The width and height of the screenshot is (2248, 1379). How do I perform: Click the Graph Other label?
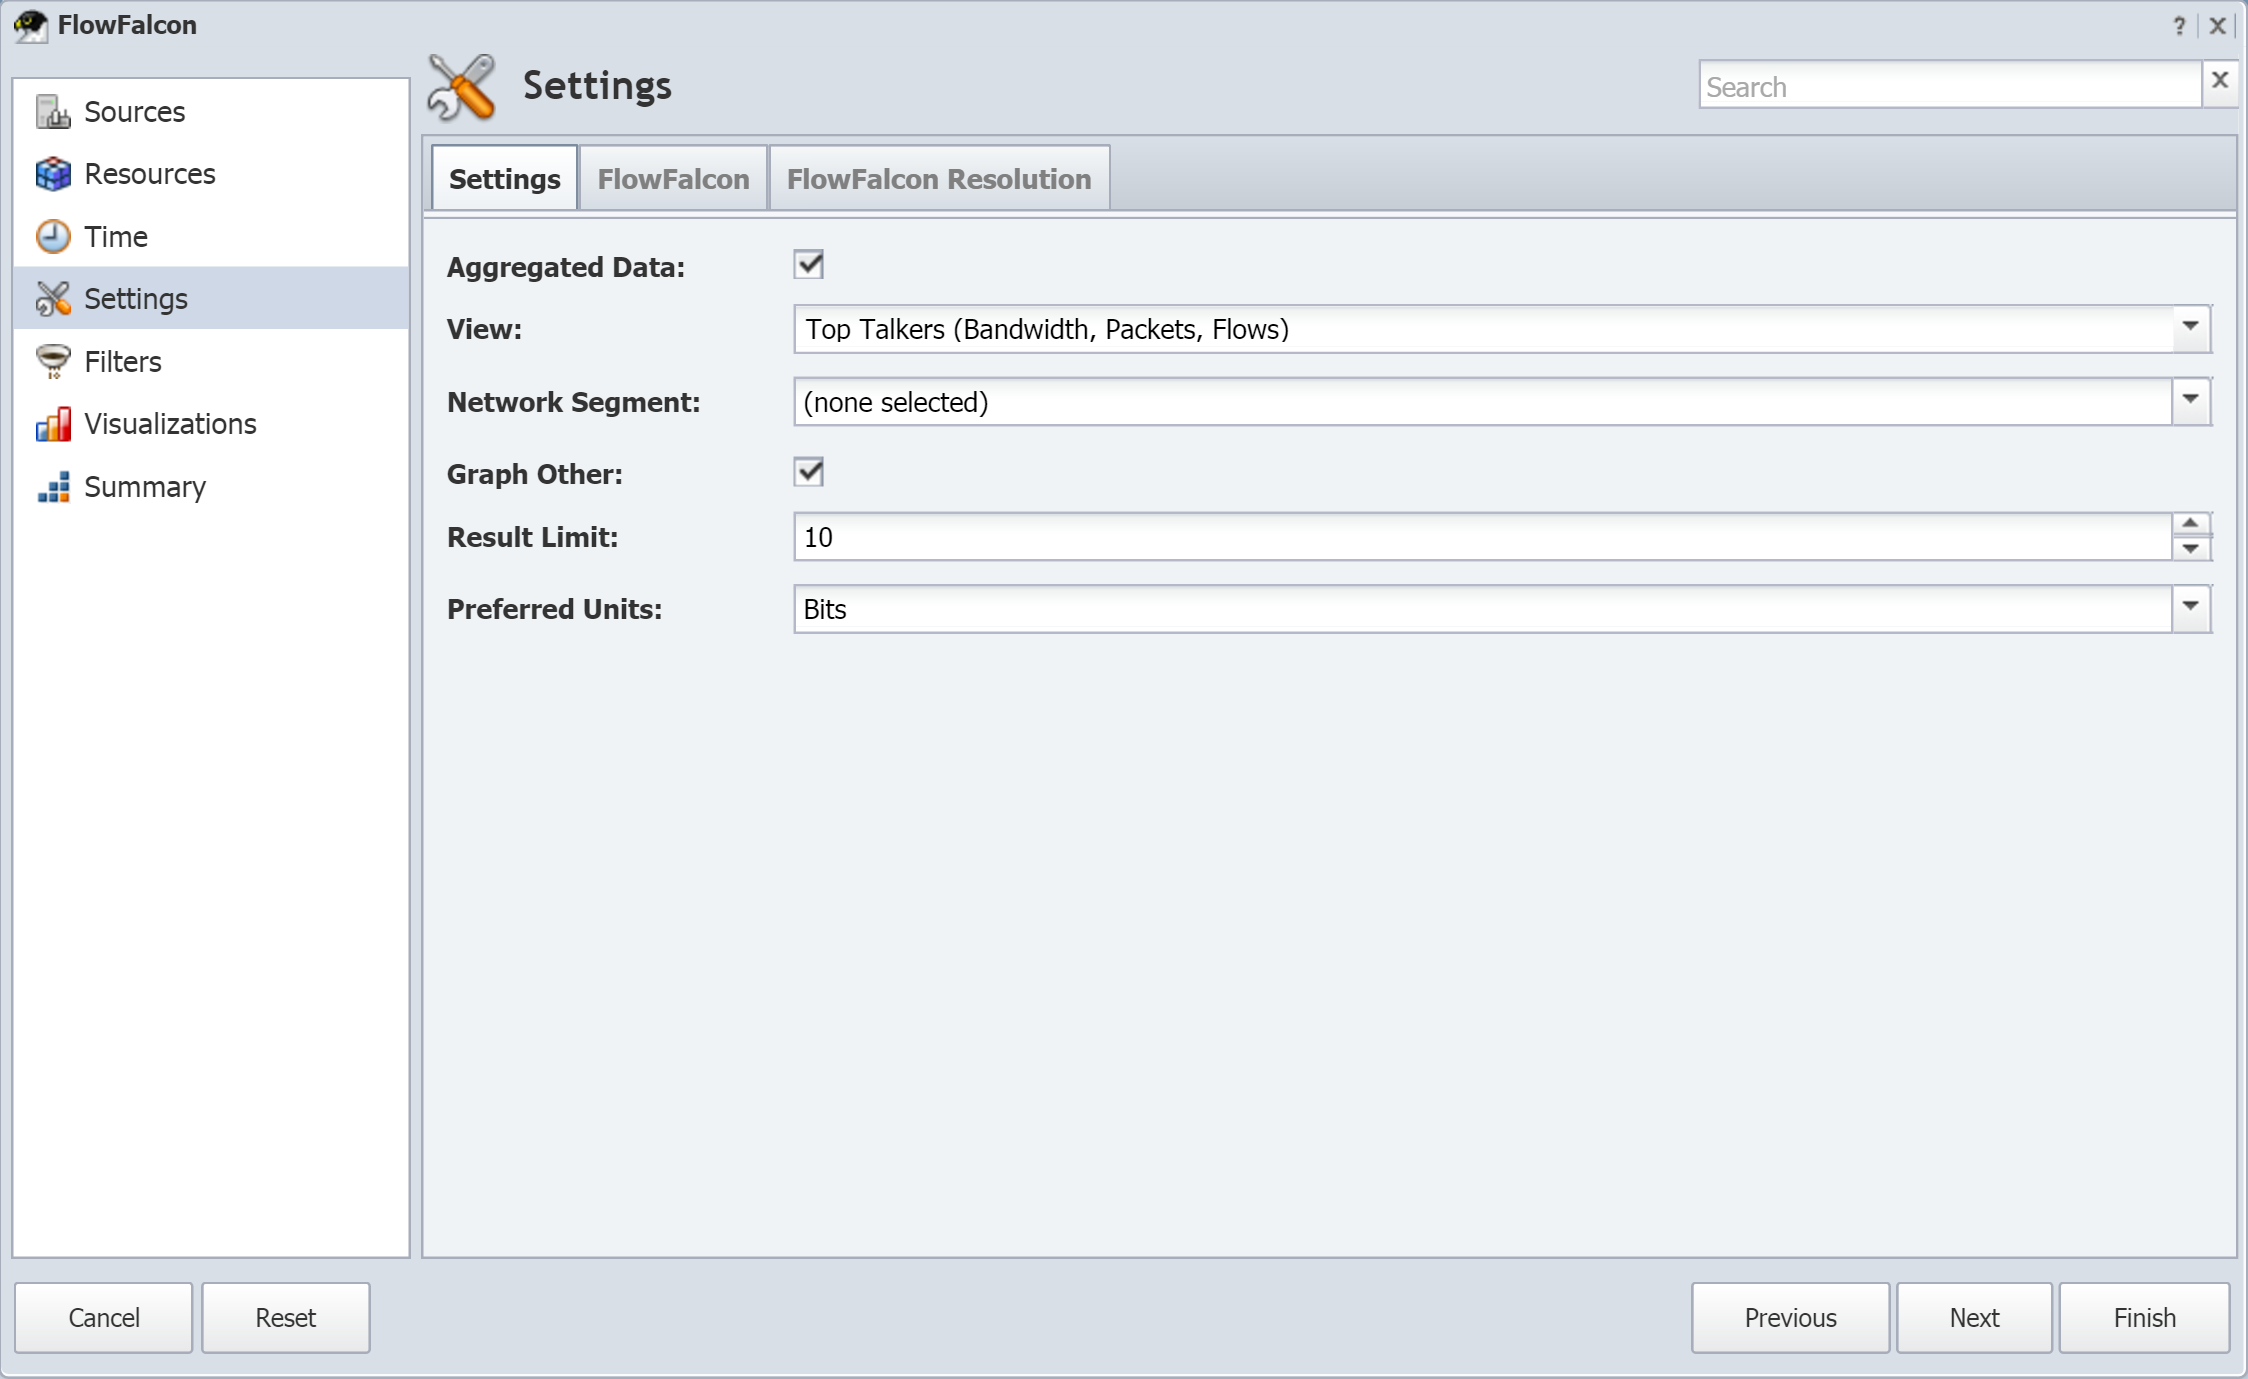[x=534, y=474]
